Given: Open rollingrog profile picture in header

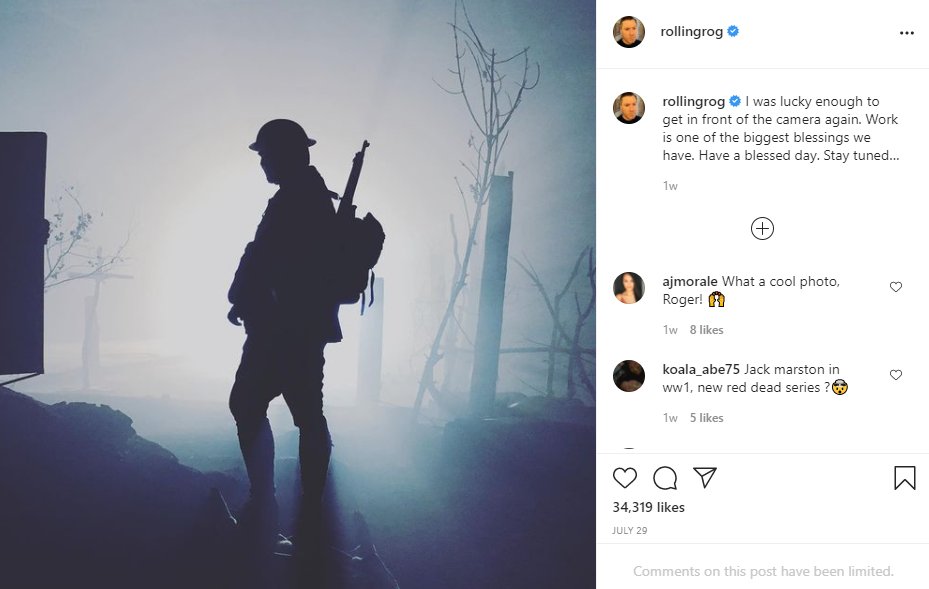Looking at the screenshot, I should (629, 32).
